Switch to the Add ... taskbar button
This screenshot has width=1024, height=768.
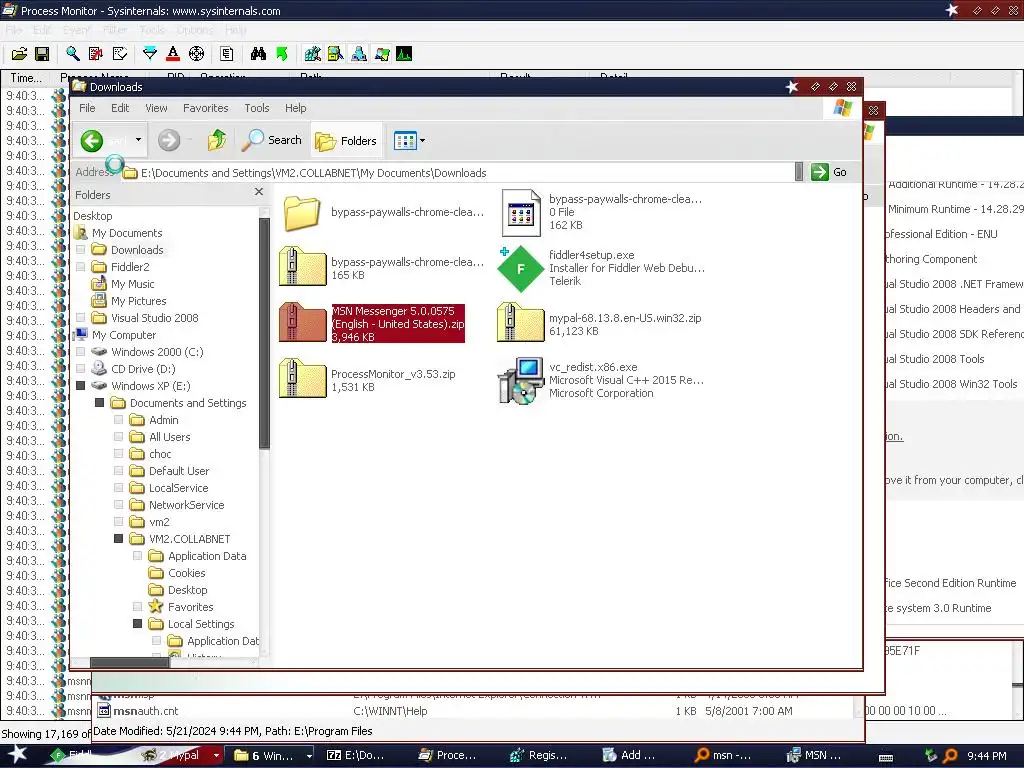click(630, 755)
